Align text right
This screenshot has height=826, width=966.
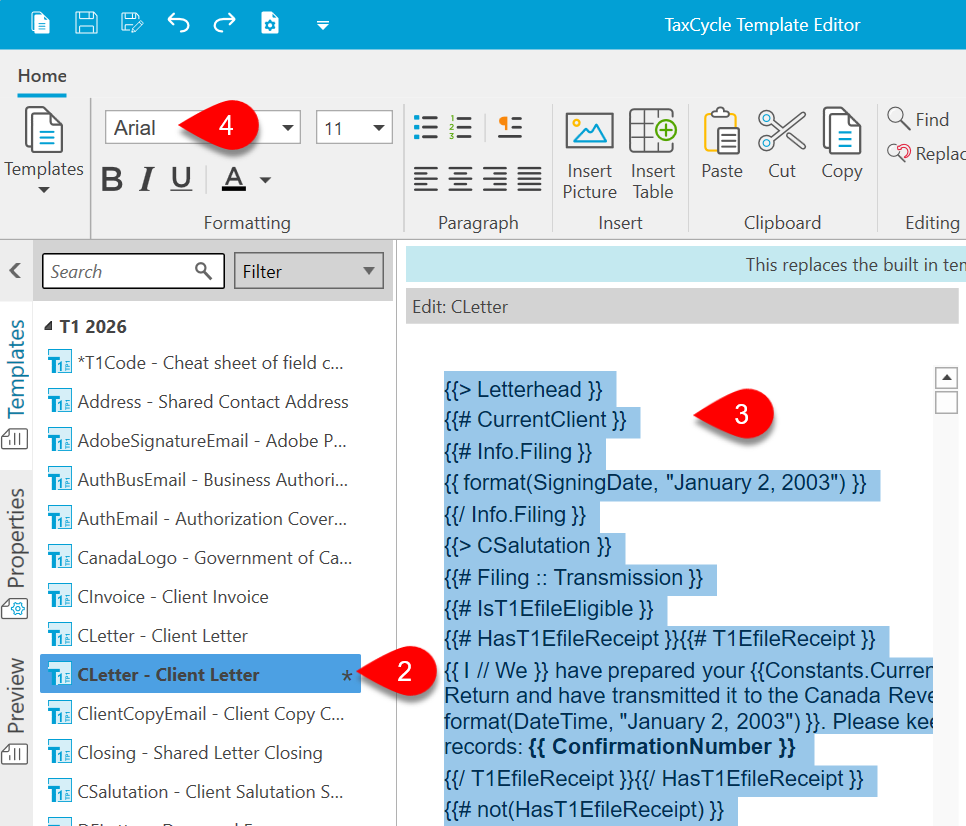pos(495,179)
